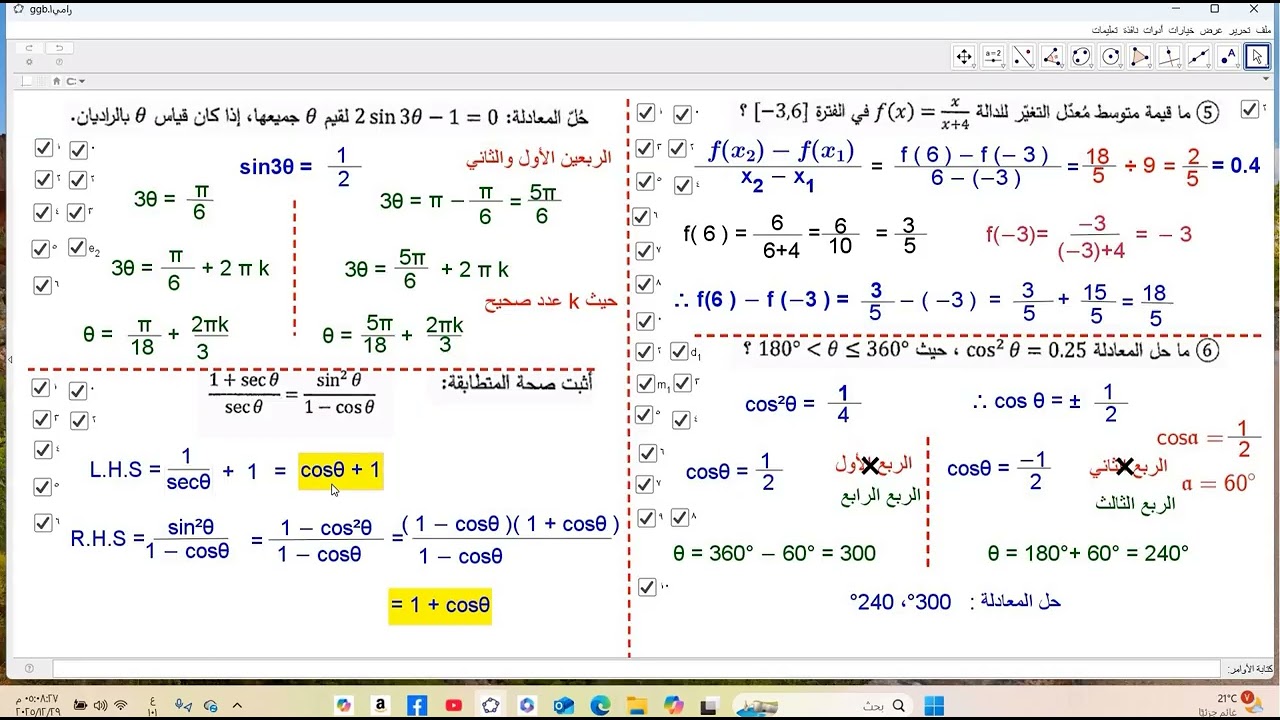Click the taskbar search box بحث

pyautogui.click(x=822, y=705)
